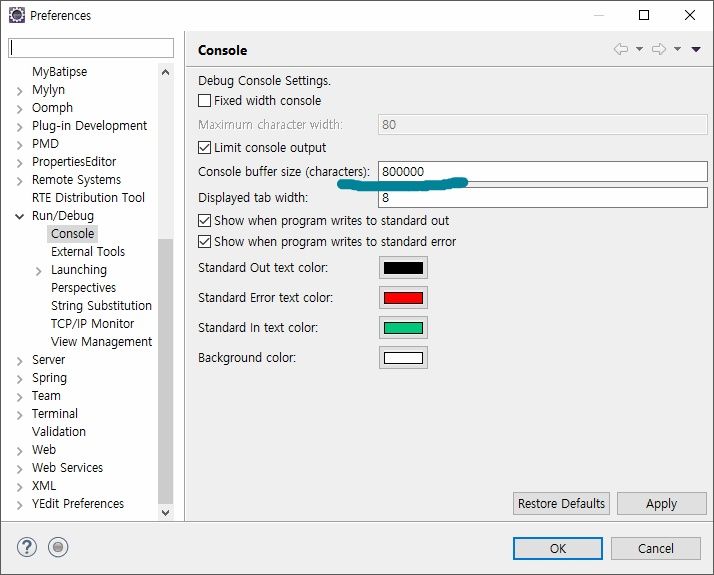714x575 pixels.
Task: Click the record preferences circle icon
Action: coord(58,547)
